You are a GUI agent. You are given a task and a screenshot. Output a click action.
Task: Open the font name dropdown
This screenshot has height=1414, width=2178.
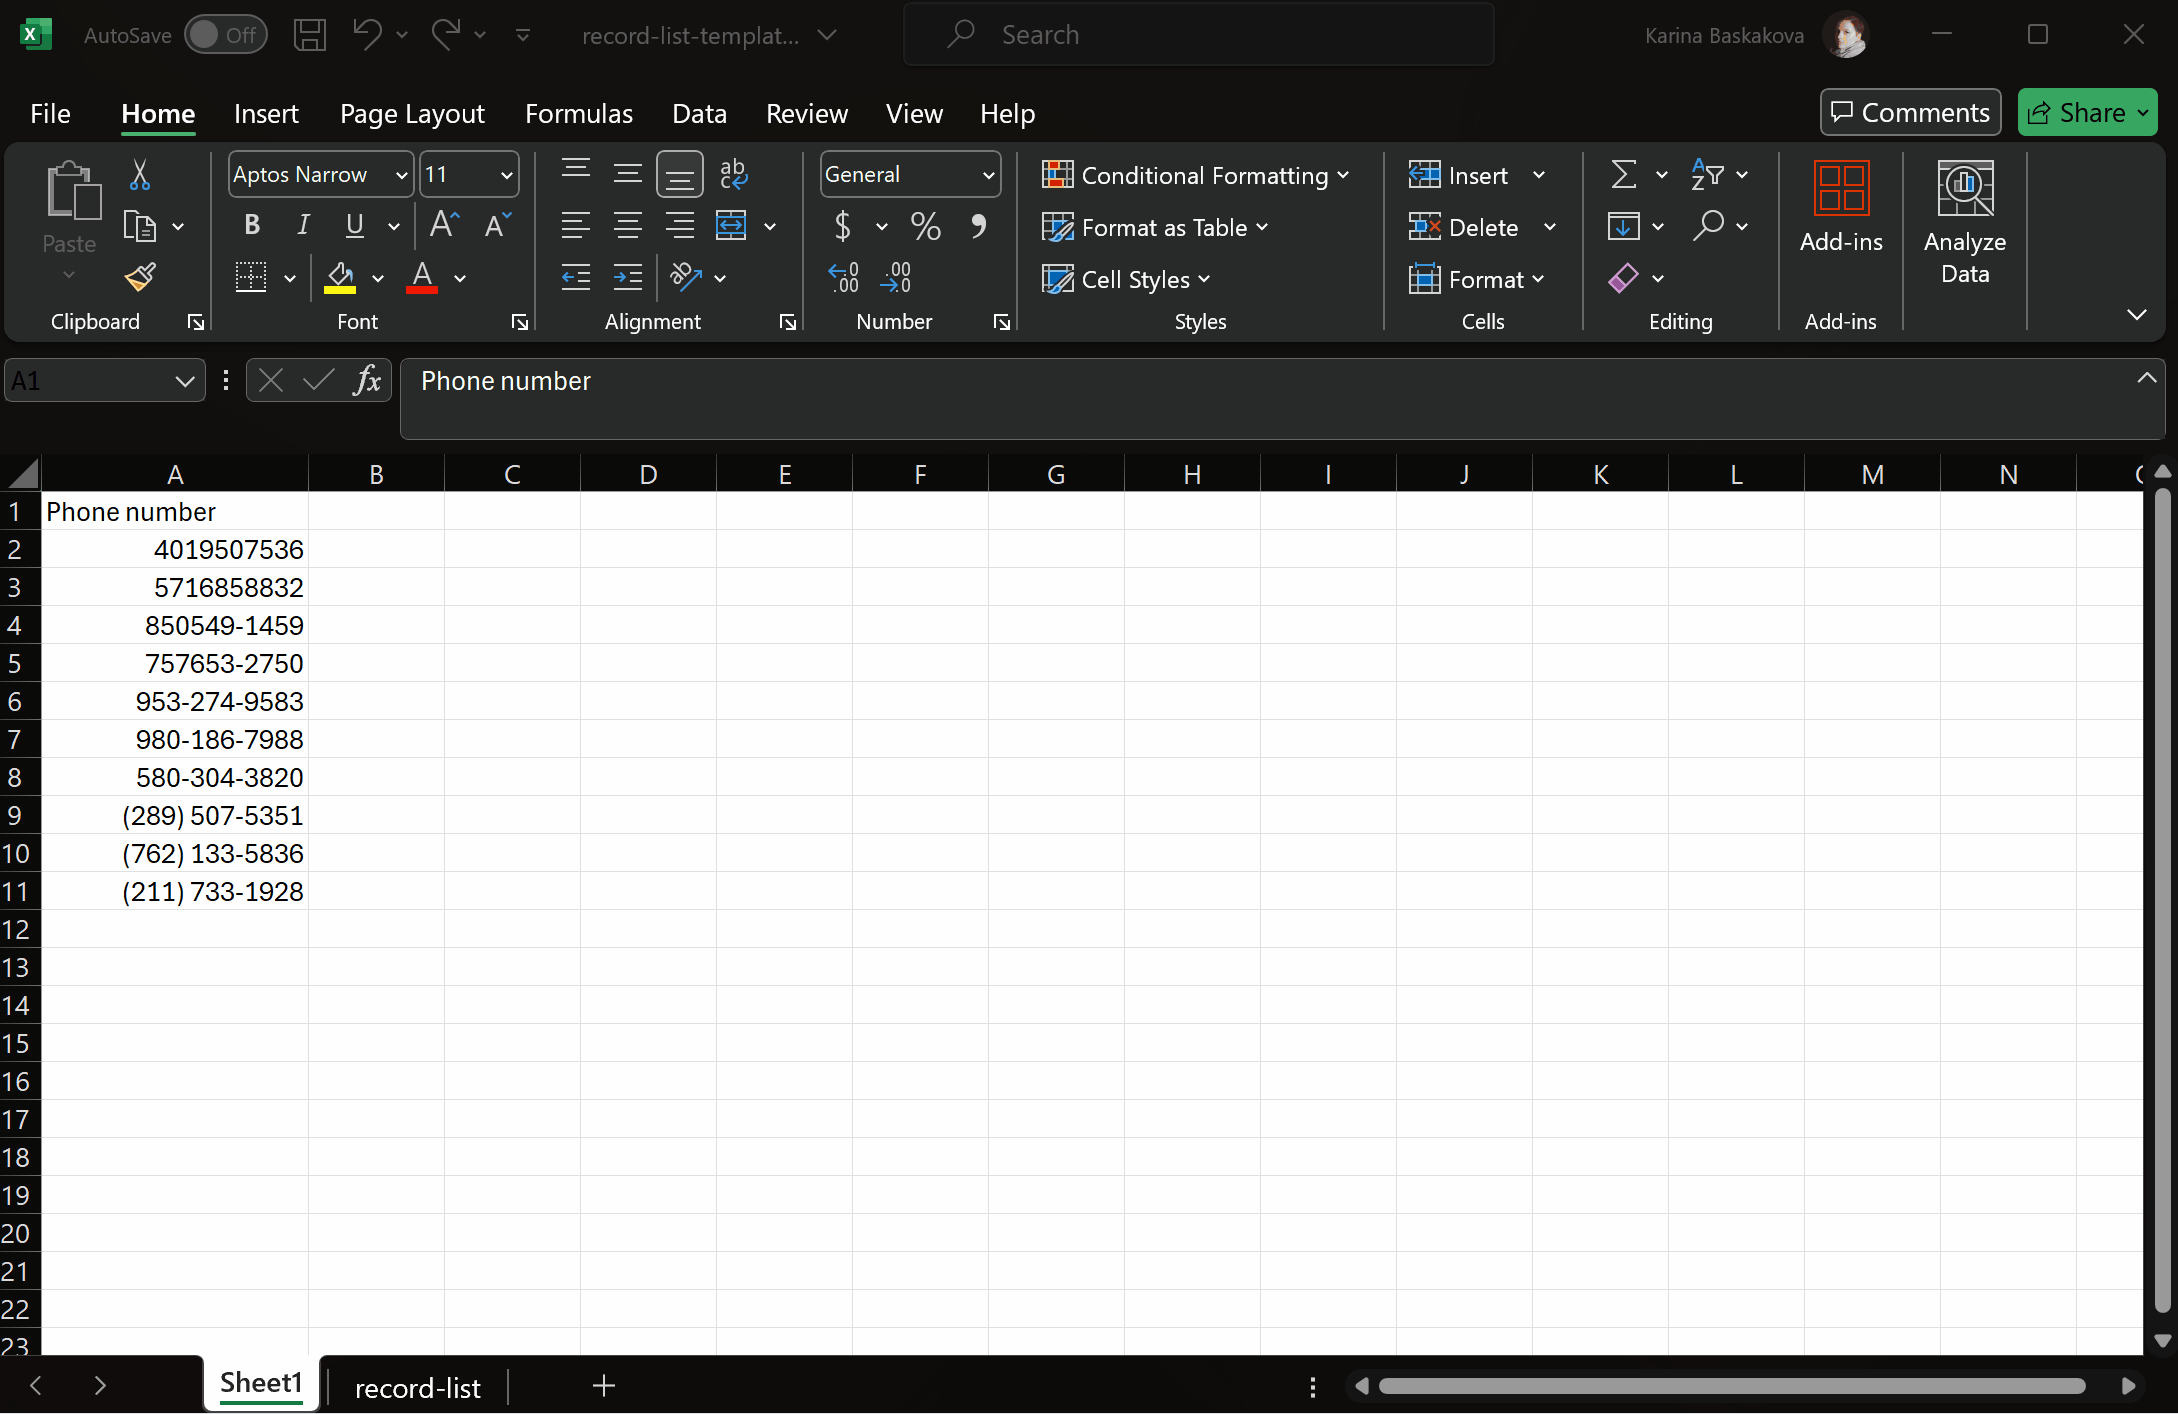click(401, 175)
